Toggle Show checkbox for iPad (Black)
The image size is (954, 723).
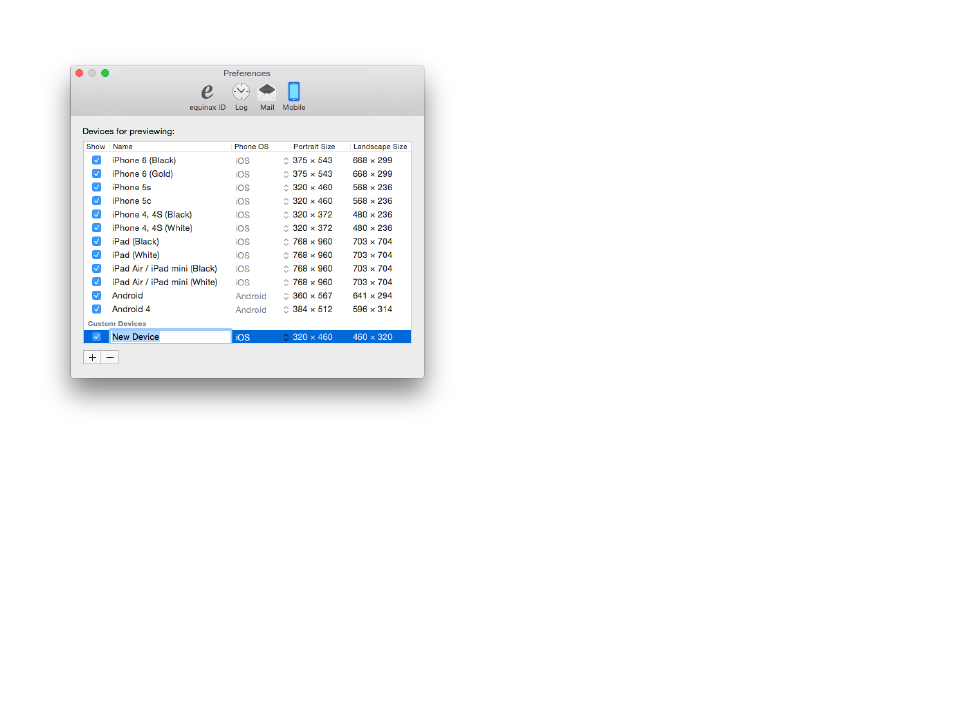pos(96,241)
